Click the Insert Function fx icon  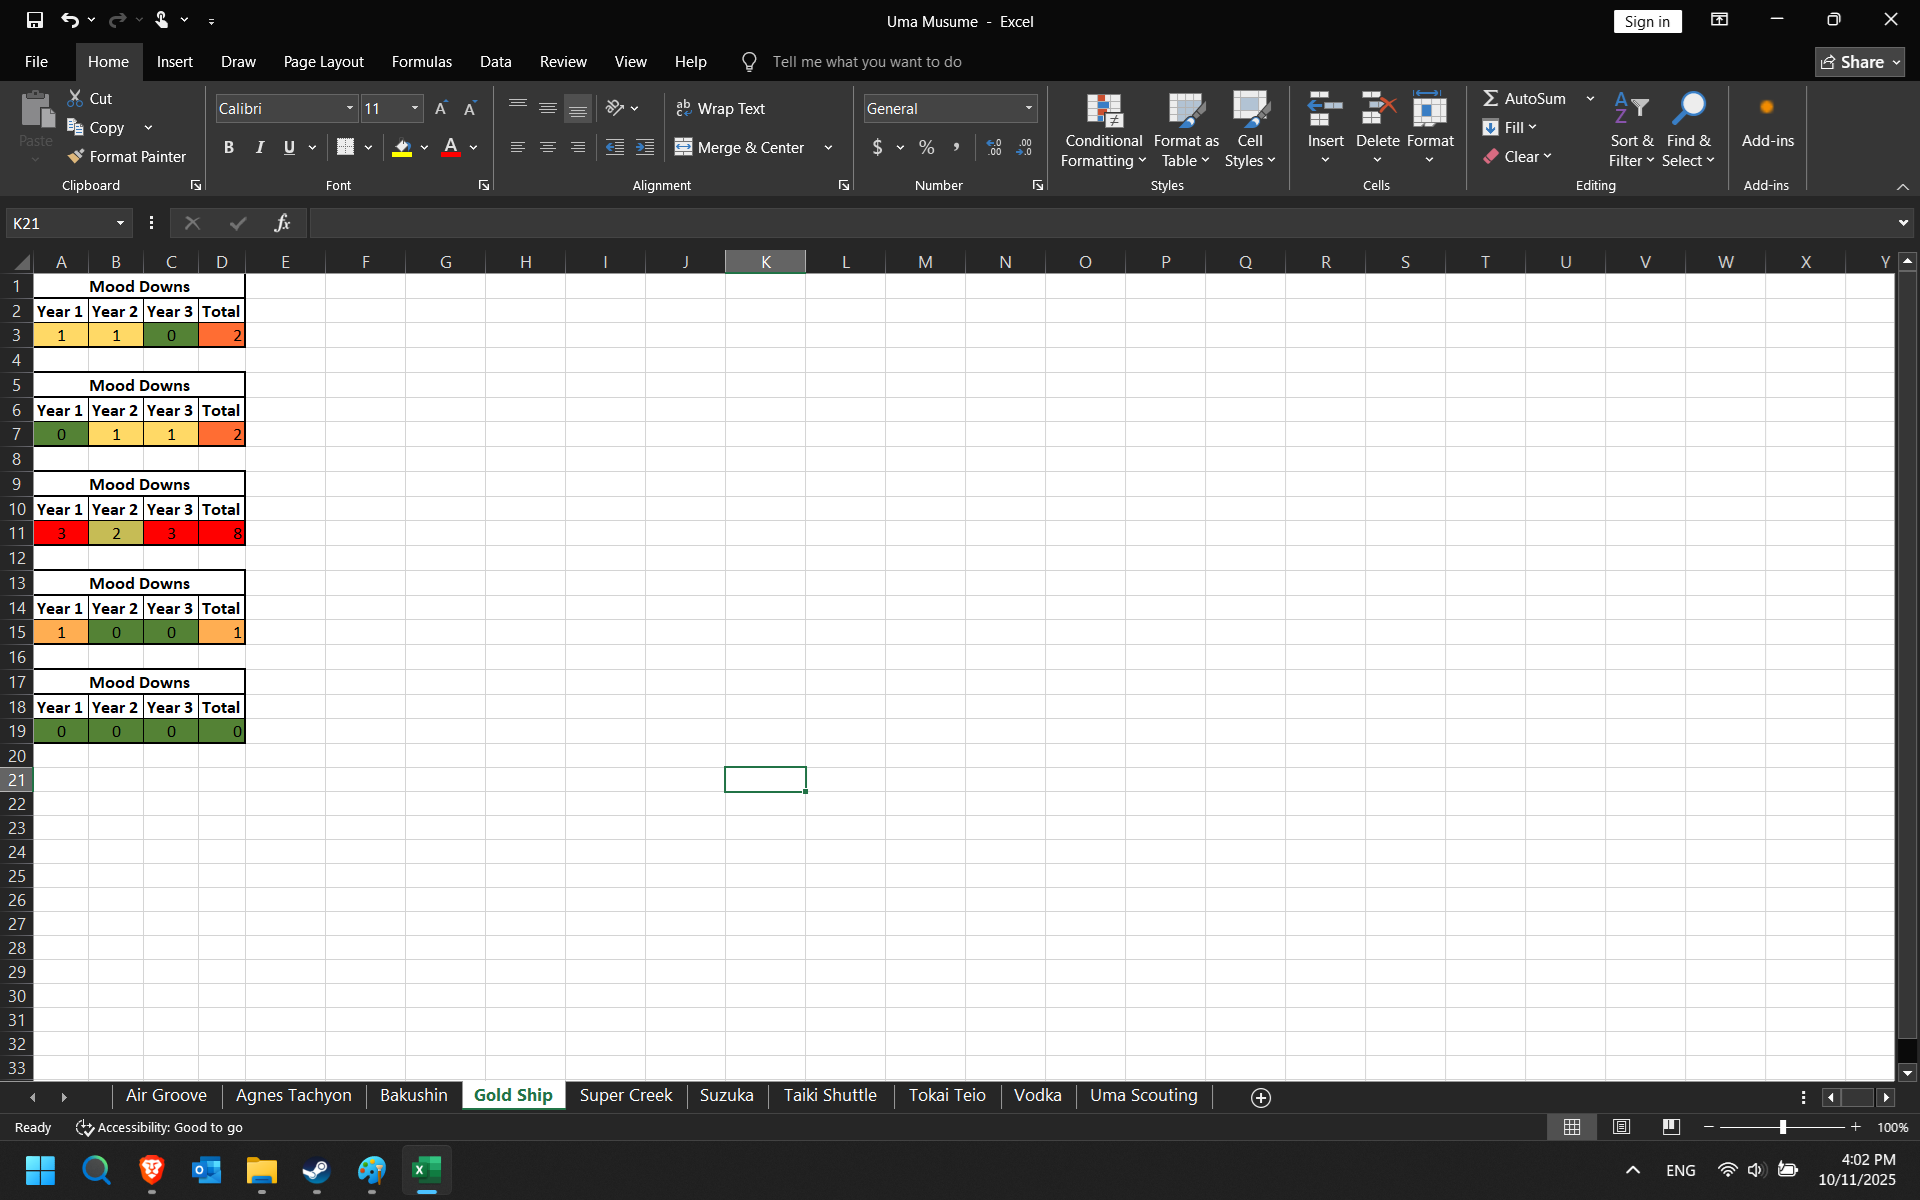(282, 223)
